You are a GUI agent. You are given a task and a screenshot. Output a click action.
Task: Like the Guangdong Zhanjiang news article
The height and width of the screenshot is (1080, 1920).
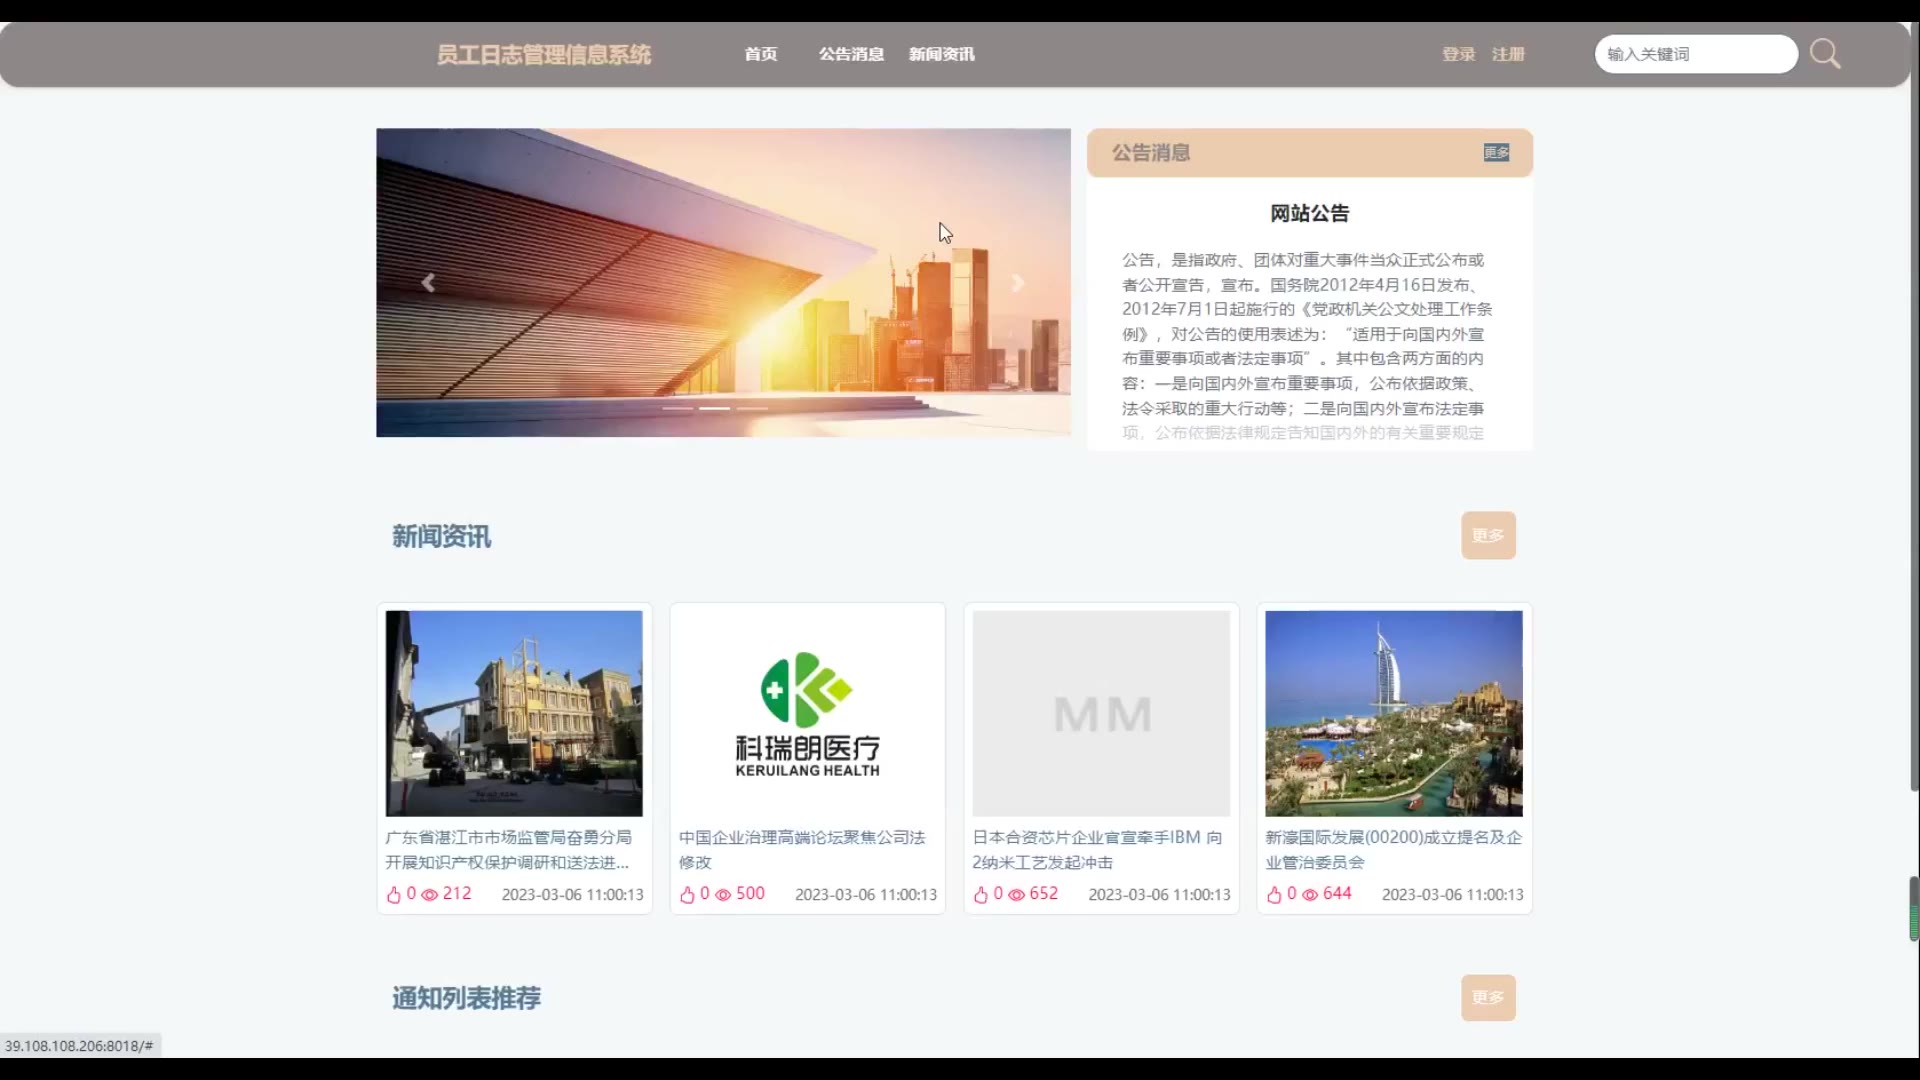point(393,895)
